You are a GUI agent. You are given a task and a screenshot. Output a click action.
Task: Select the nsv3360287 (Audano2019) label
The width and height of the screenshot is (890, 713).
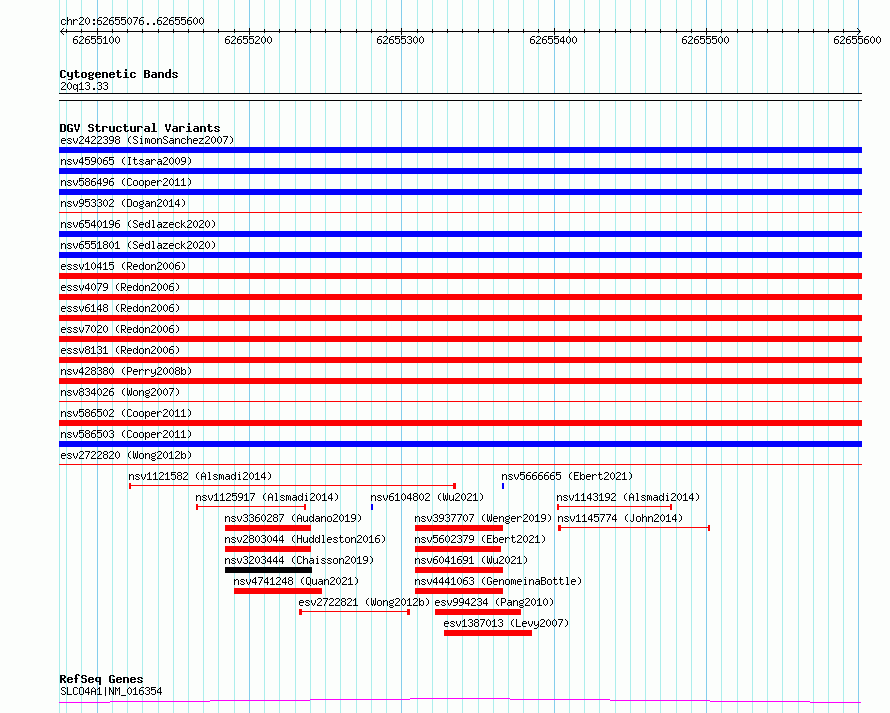tap(293, 518)
